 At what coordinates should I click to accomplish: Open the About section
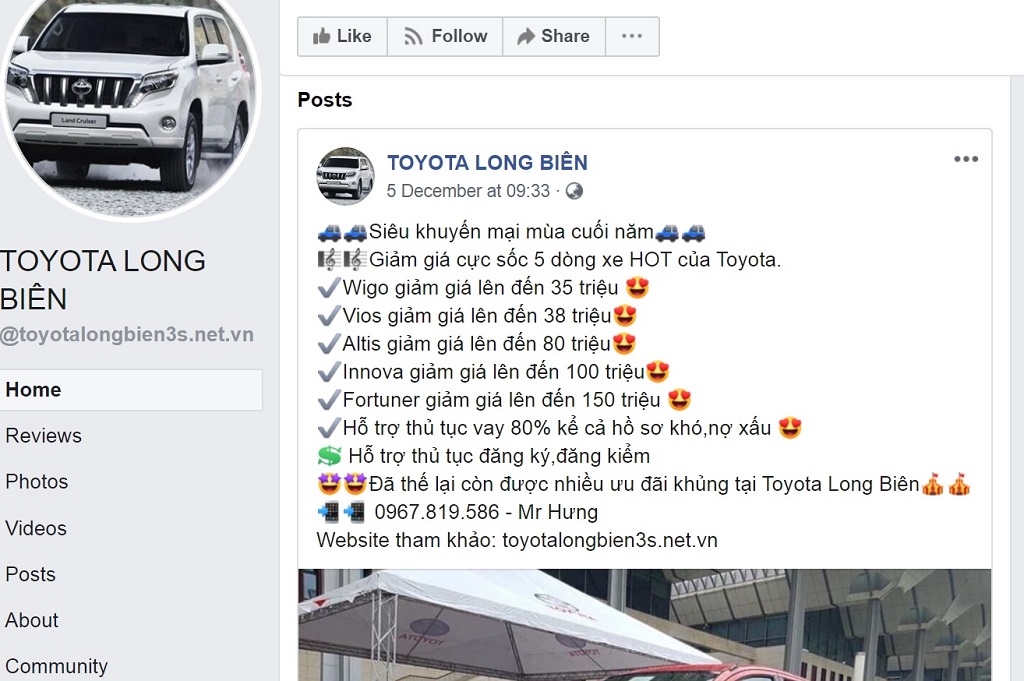coord(31,620)
